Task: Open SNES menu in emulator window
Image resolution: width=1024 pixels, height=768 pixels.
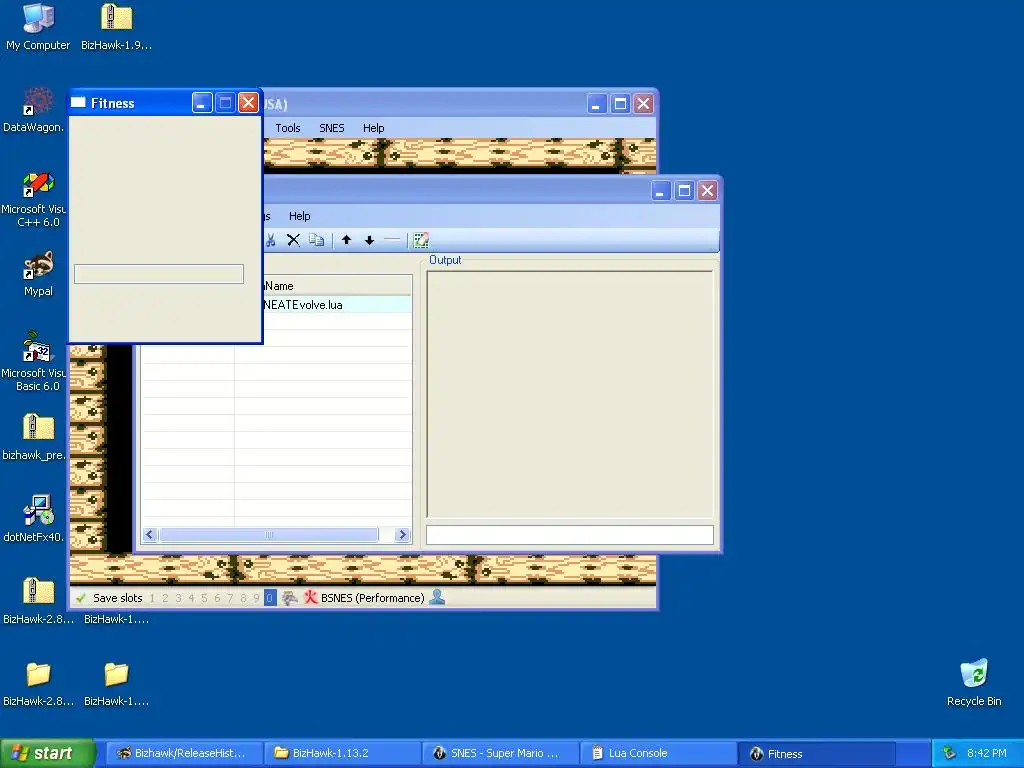Action: pyautogui.click(x=332, y=128)
